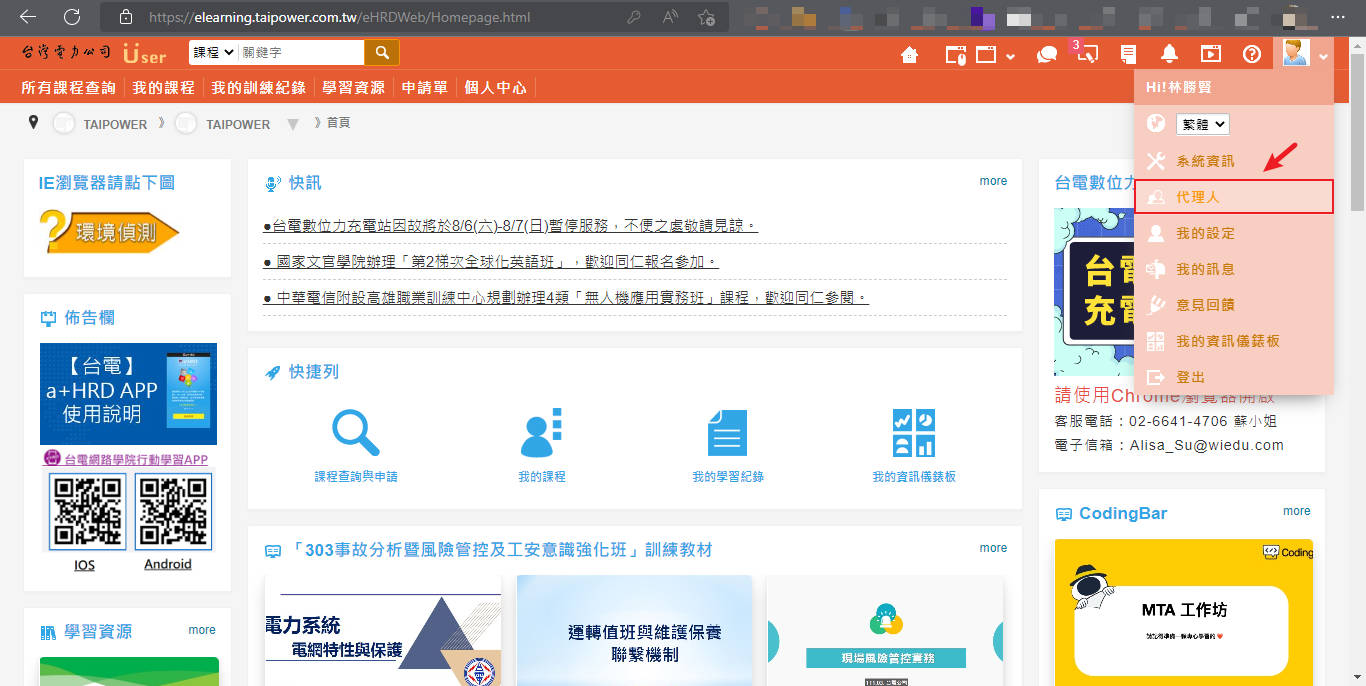Click the 我的資訊儀錶板 dashboard shortcut icon
Viewport: 1366px width, 686px height.
pos(913,433)
